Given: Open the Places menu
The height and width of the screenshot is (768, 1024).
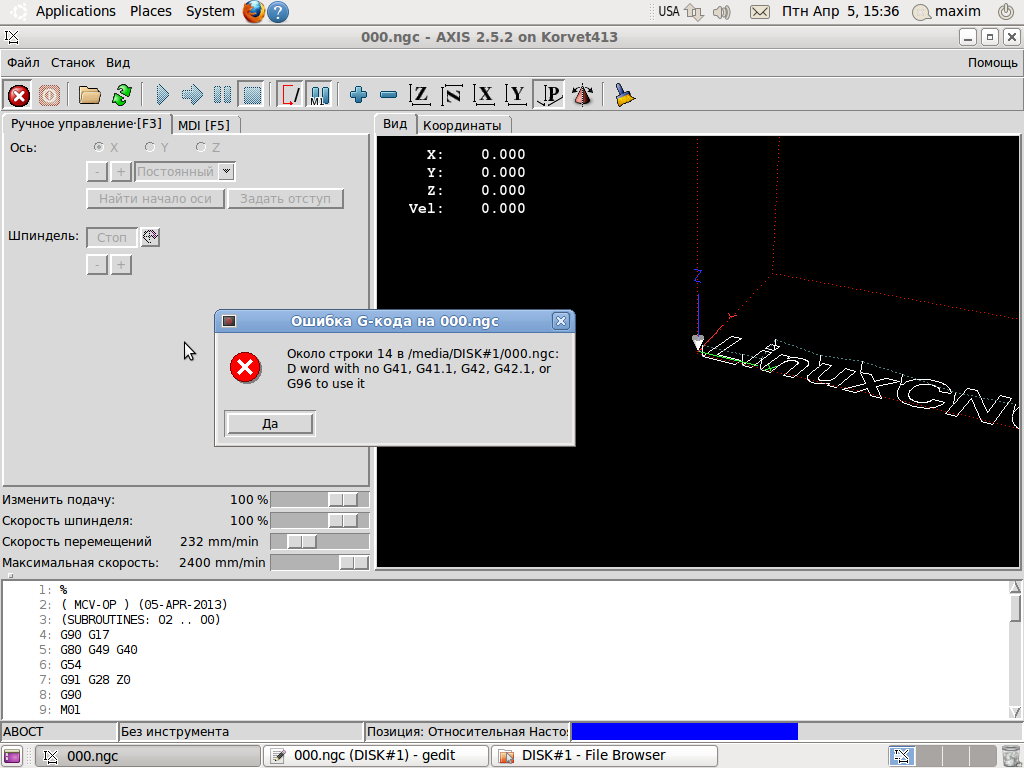Looking at the screenshot, I should click(150, 11).
